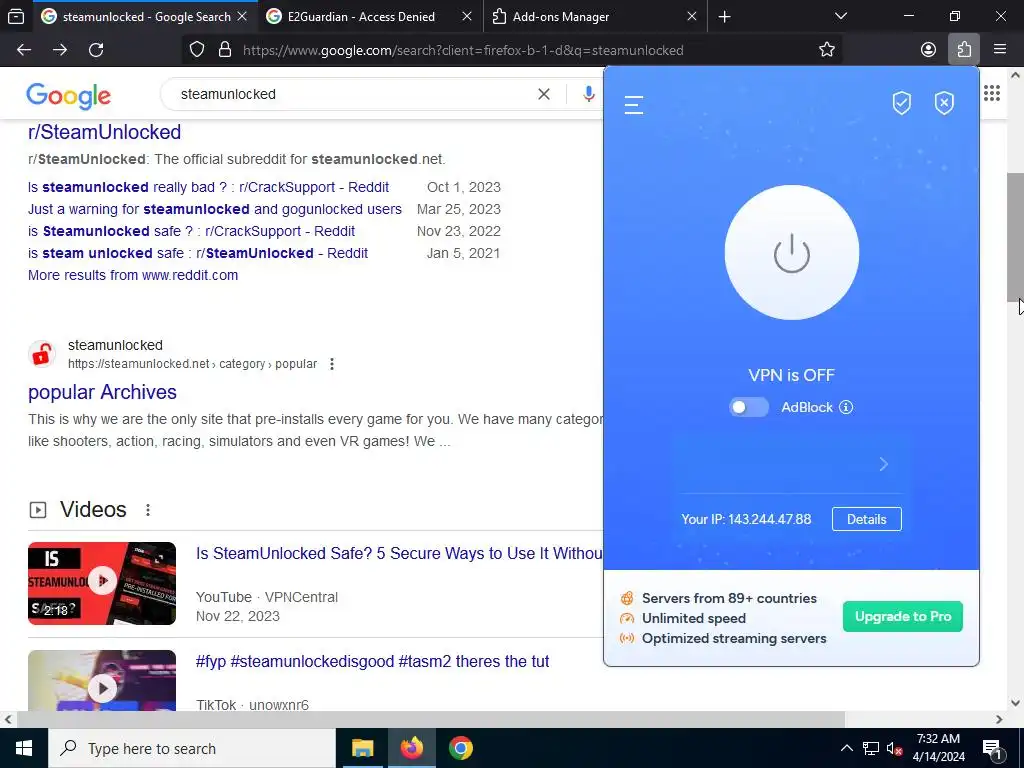This screenshot has height=768, width=1024.
Task: Click the shield X icon in VPN panel
Action: point(944,103)
